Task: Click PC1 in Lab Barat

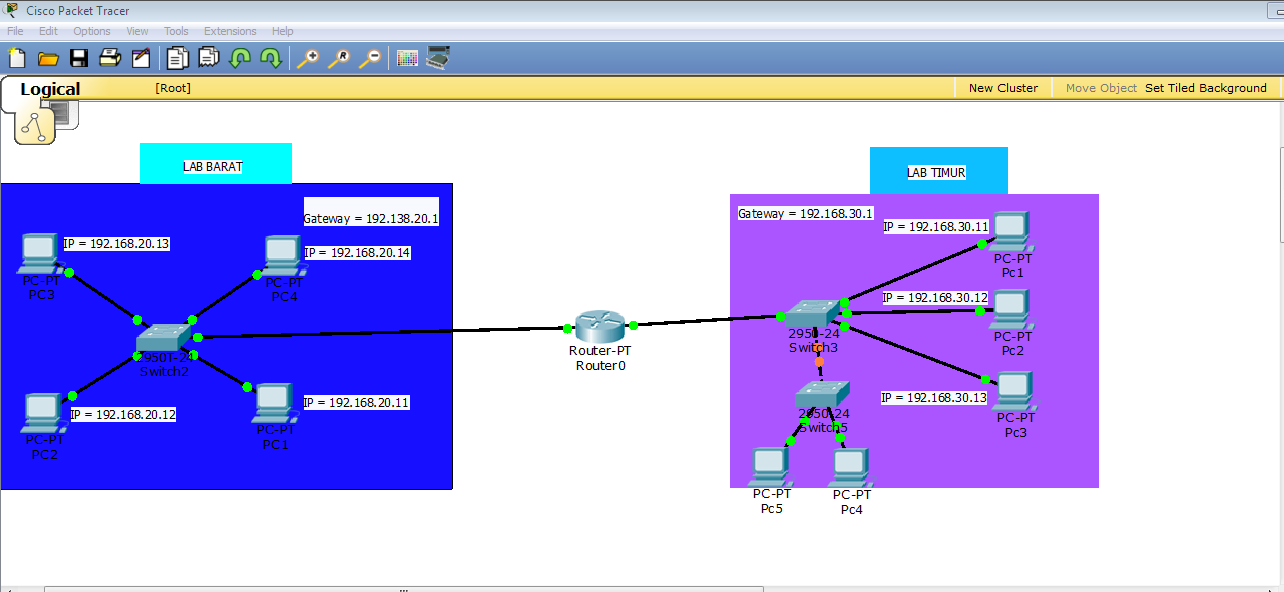Action: pyautogui.click(x=274, y=403)
